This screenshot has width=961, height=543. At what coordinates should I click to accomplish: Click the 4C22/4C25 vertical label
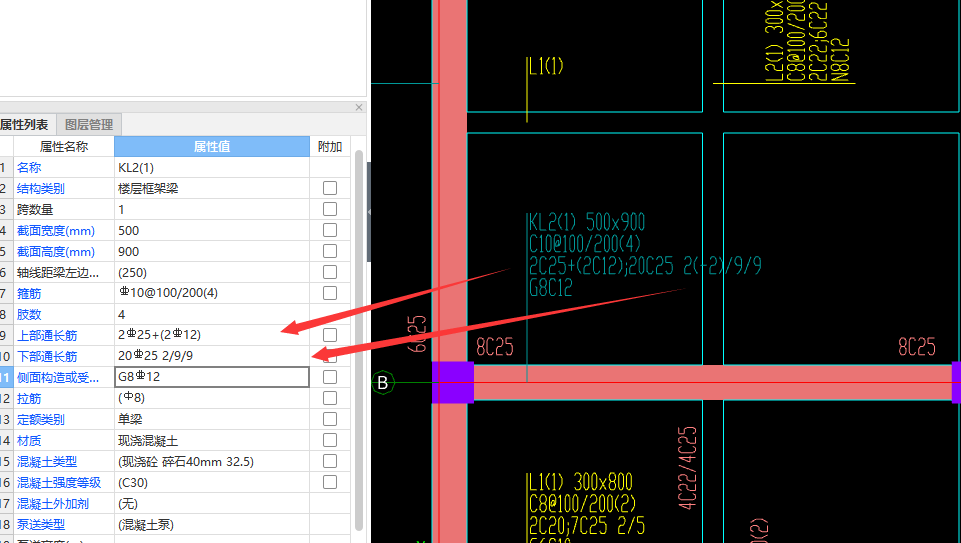688,468
